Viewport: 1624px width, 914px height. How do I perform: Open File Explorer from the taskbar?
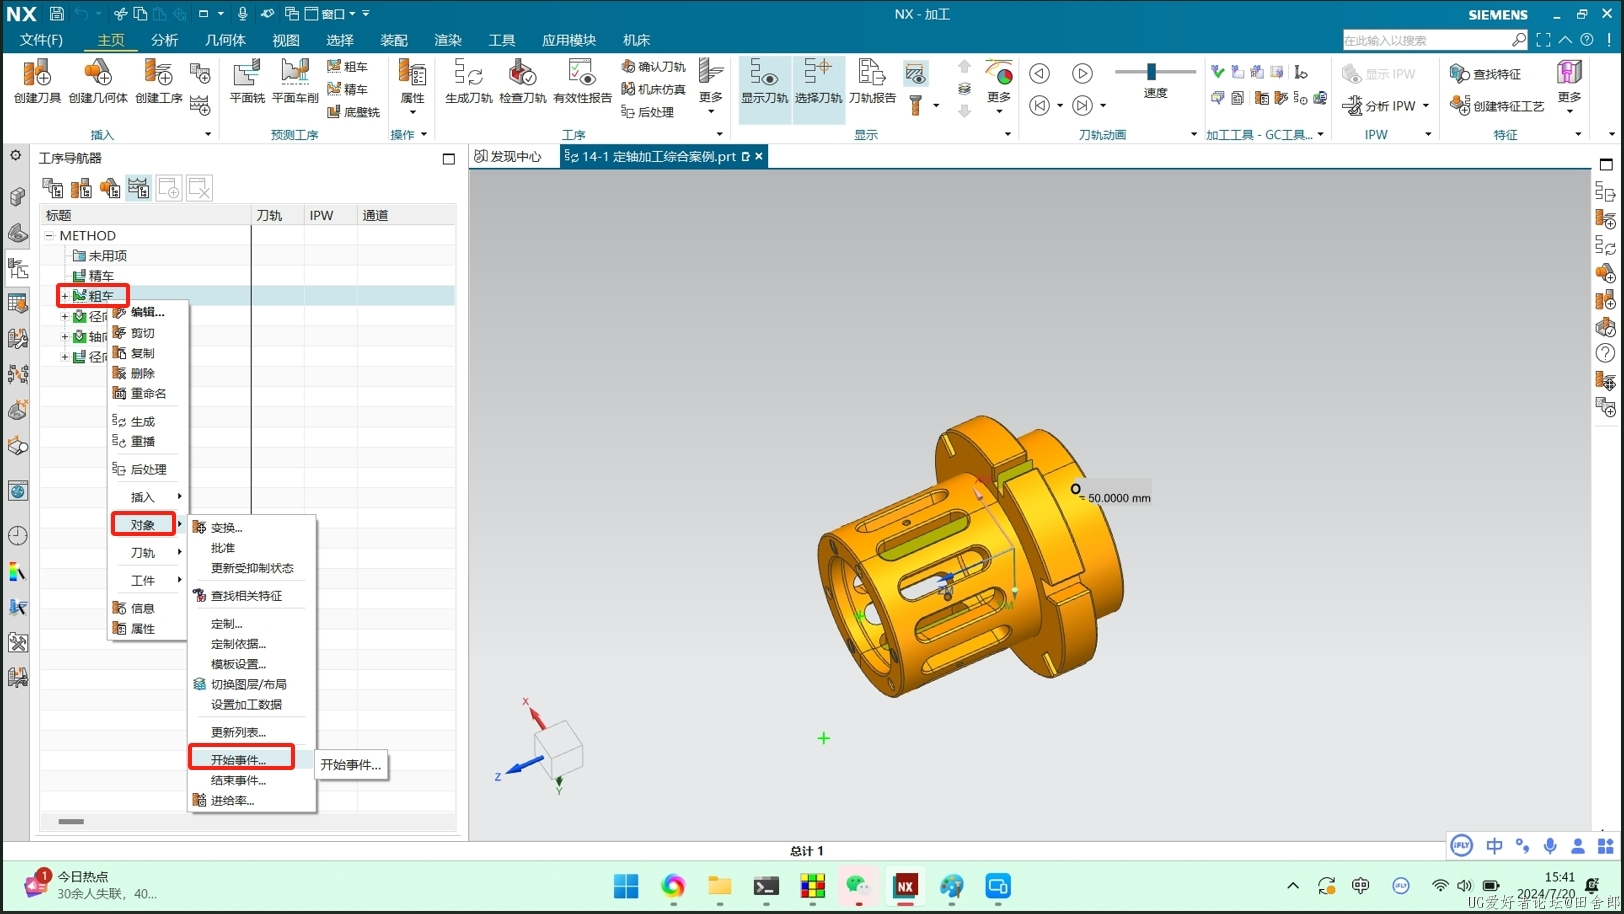pyautogui.click(x=719, y=886)
